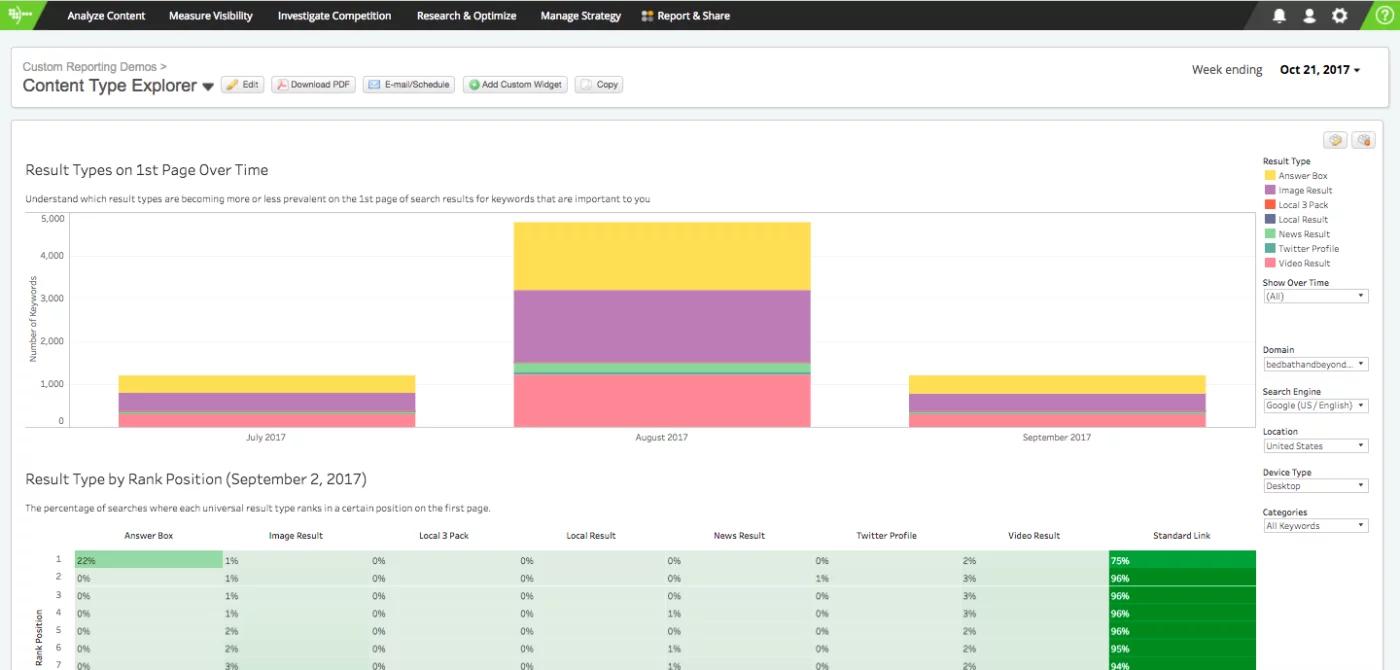This screenshot has height=670, width=1400.
Task: Open the Week ending date dropdown
Action: pos(1320,70)
